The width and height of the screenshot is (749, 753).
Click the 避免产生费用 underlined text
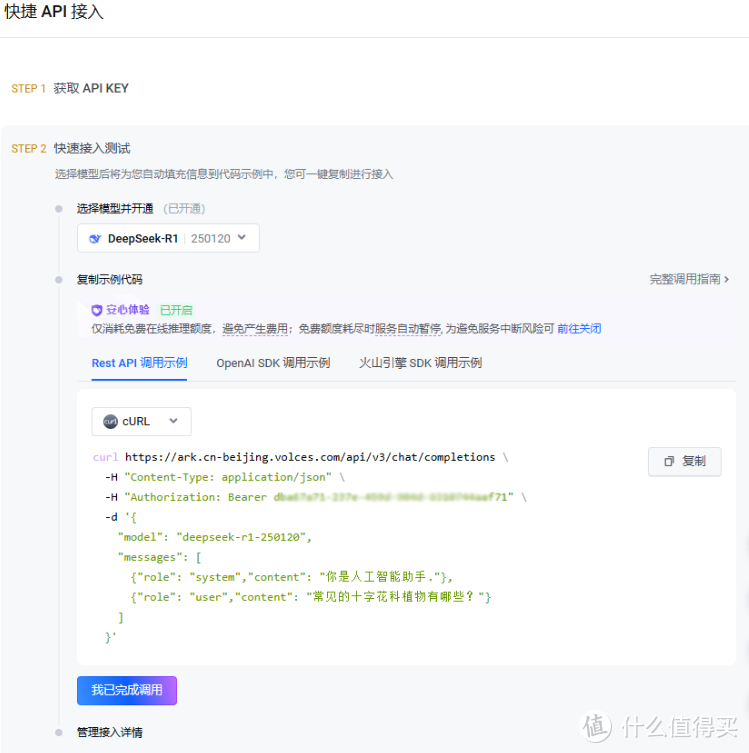[255, 328]
